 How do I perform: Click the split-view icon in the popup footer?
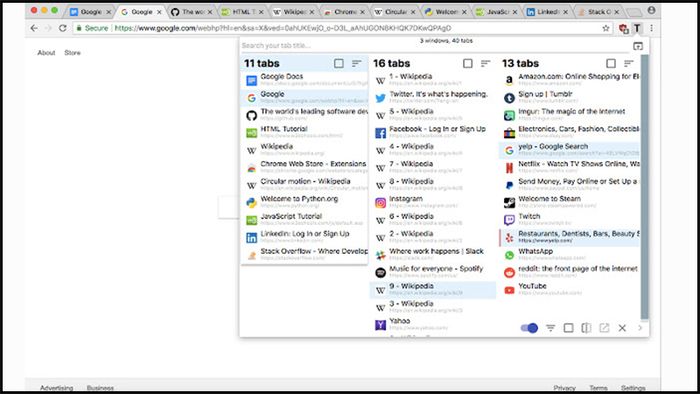point(586,328)
